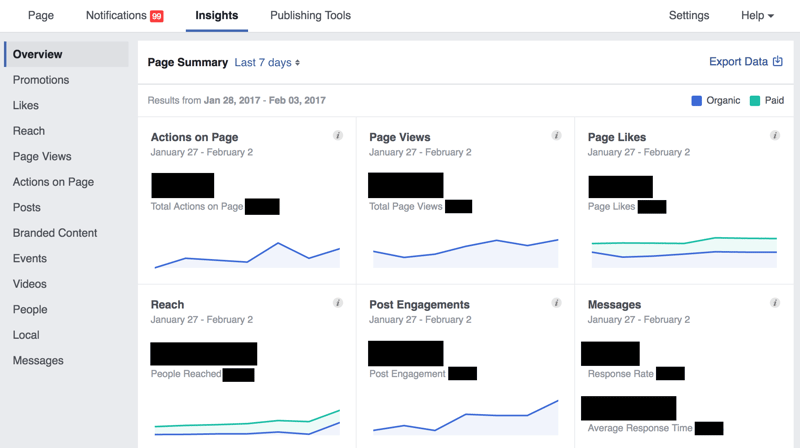This screenshot has width=800, height=448.
Task: Open the Last 7 days date range dropdown
Action: (267, 62)
